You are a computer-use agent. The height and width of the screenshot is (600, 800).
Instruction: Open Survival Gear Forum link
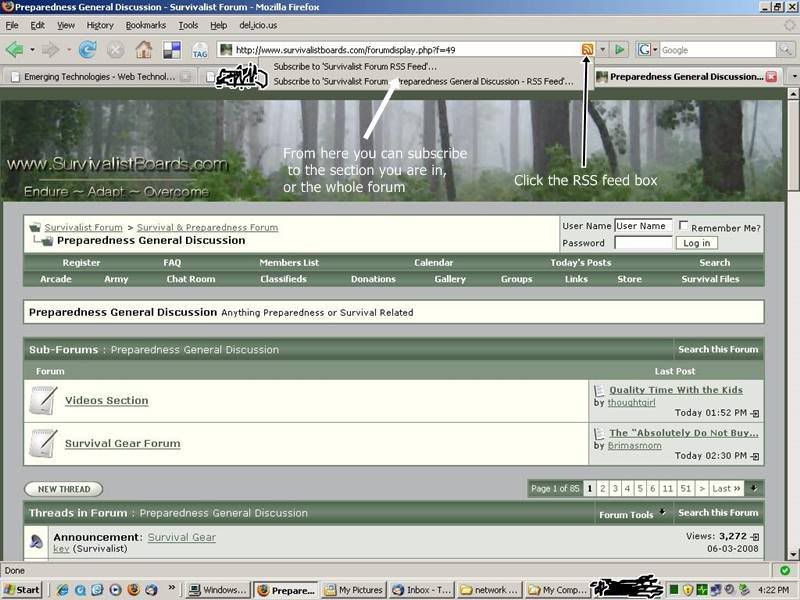coord(122,443)
